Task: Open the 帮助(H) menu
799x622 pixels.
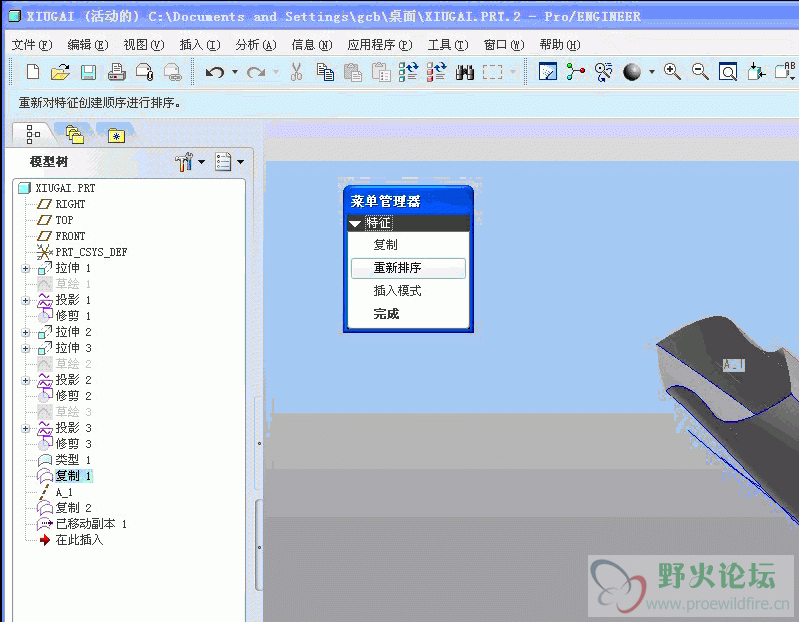Action: [560, 45]
